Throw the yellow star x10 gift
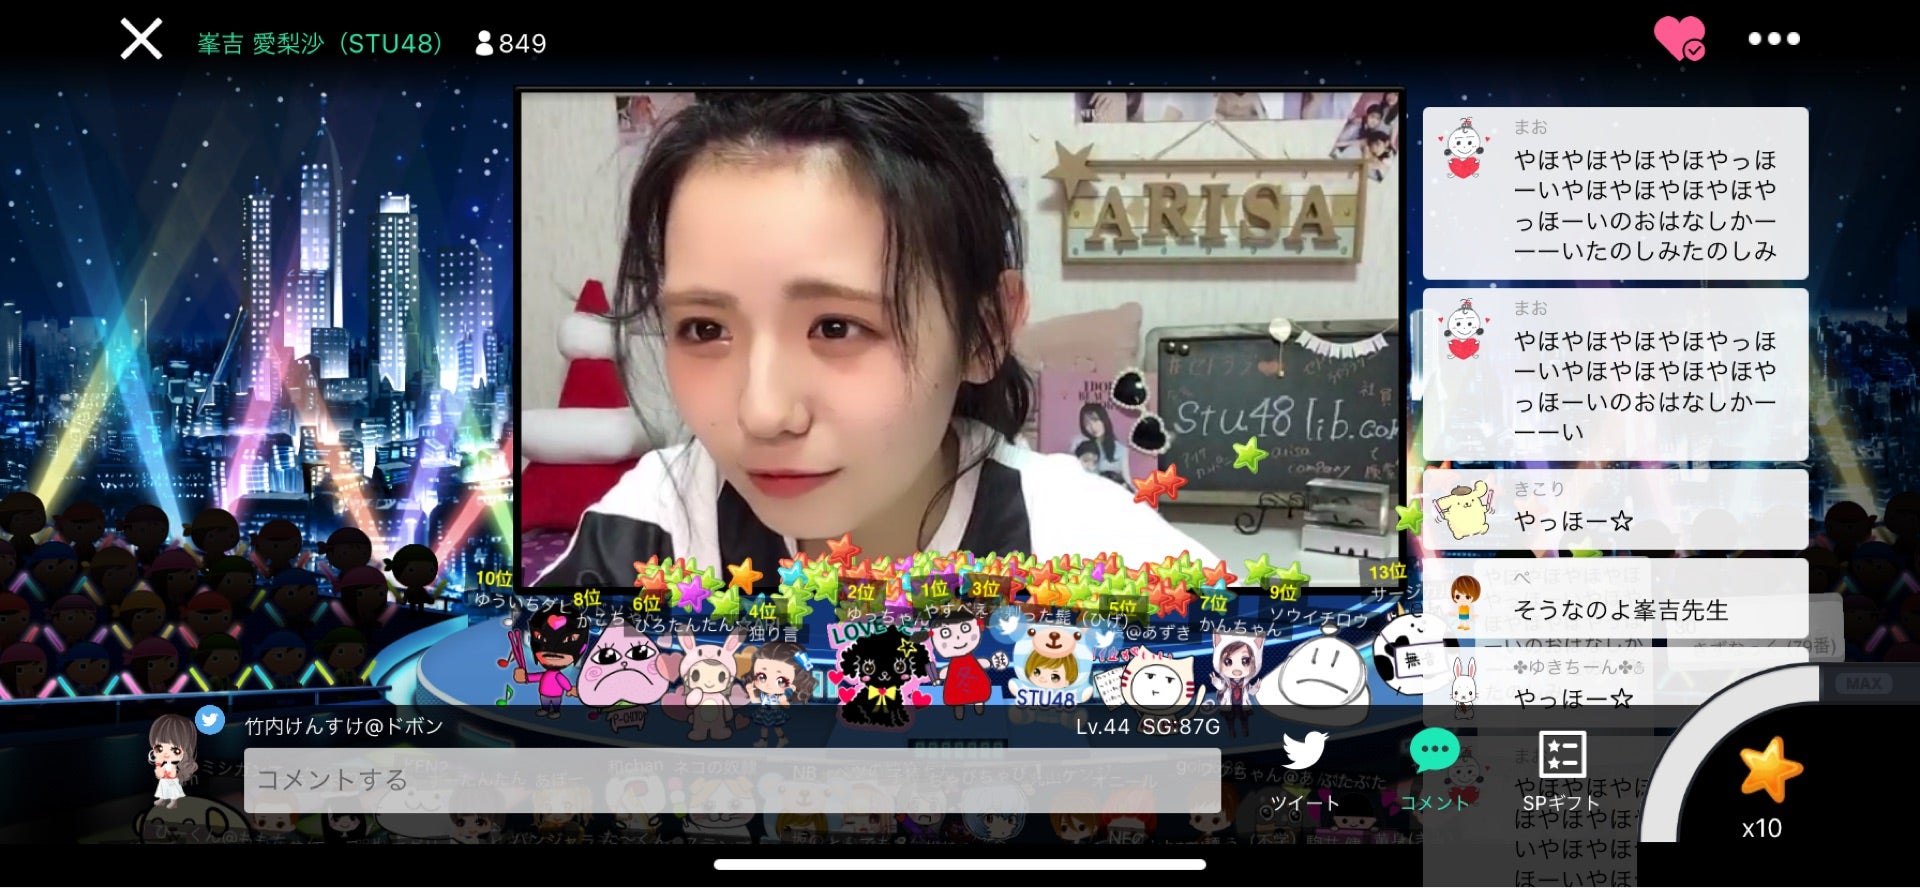Viewport: 1920px width, 888px height. 1770,770
